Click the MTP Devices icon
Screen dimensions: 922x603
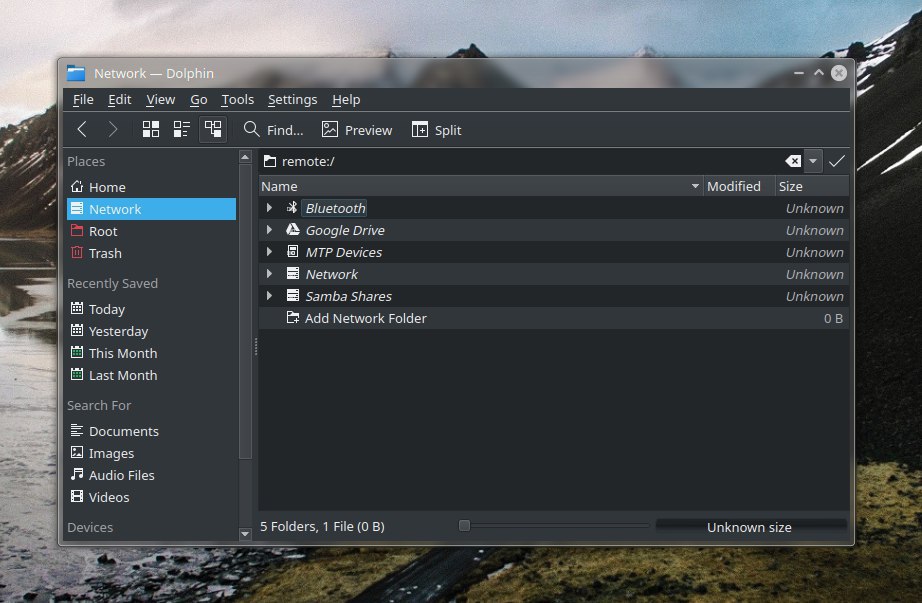click(x=292, y=252)
